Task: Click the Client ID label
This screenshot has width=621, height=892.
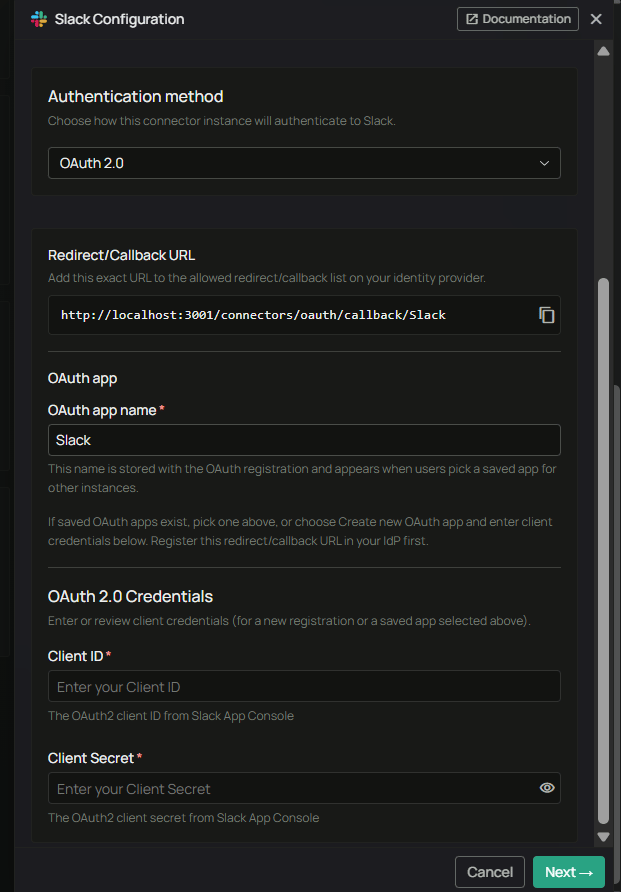Action: click(76, 656)
